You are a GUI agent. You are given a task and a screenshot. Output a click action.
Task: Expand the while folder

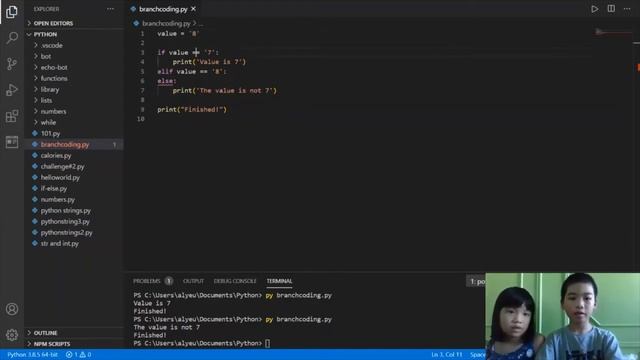(x=74, y=122)
